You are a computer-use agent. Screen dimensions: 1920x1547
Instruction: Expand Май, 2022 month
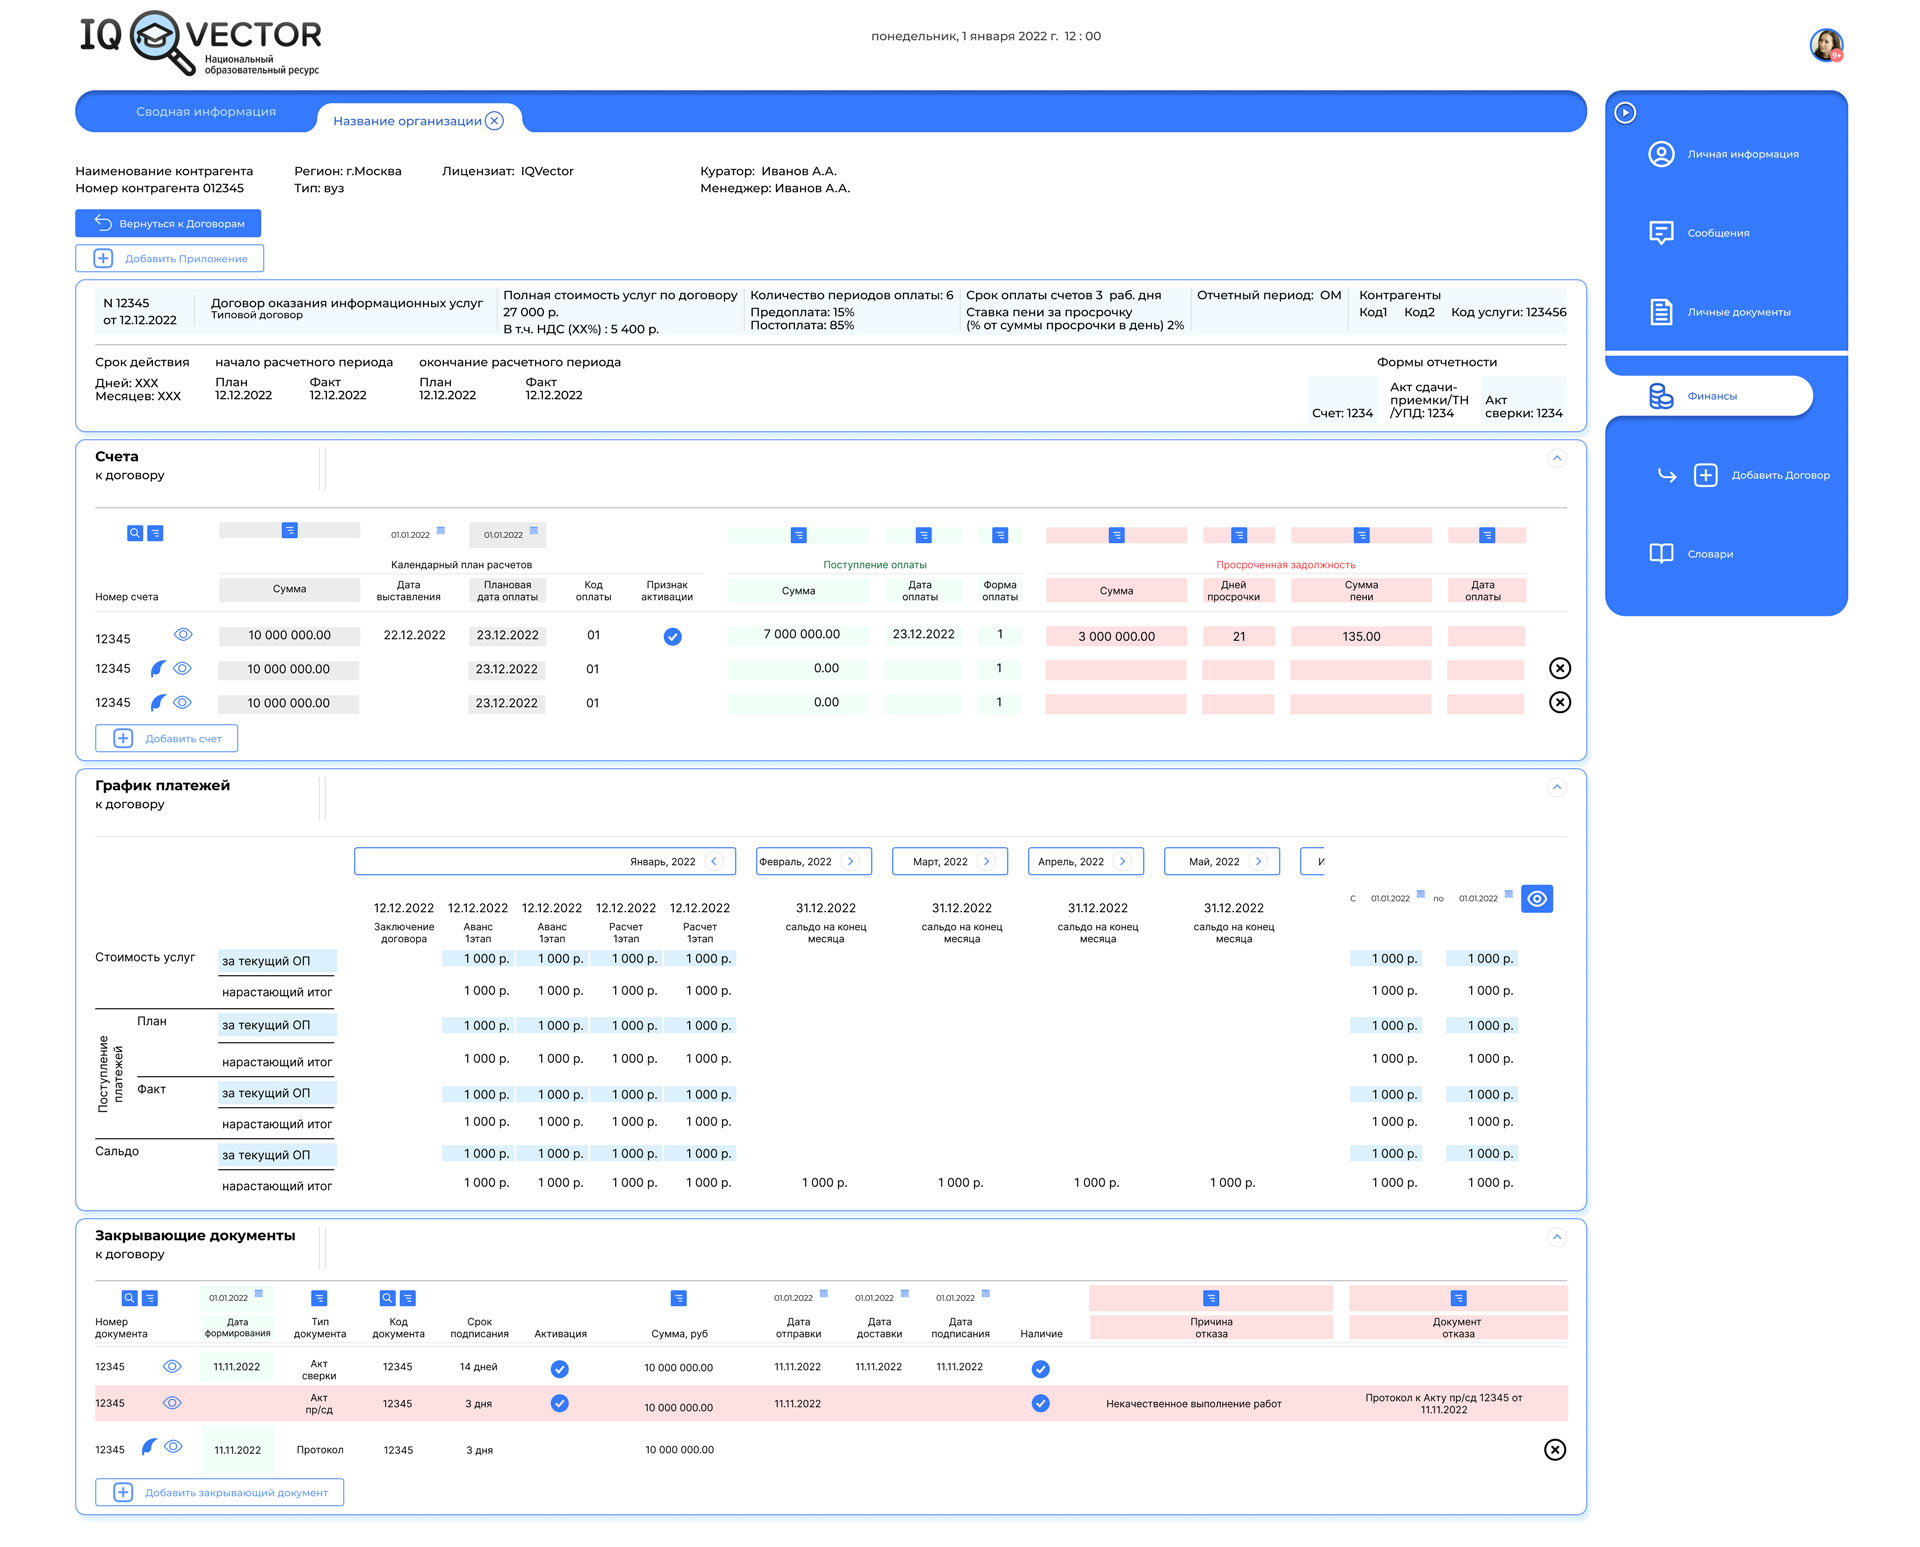[1258, 861]
